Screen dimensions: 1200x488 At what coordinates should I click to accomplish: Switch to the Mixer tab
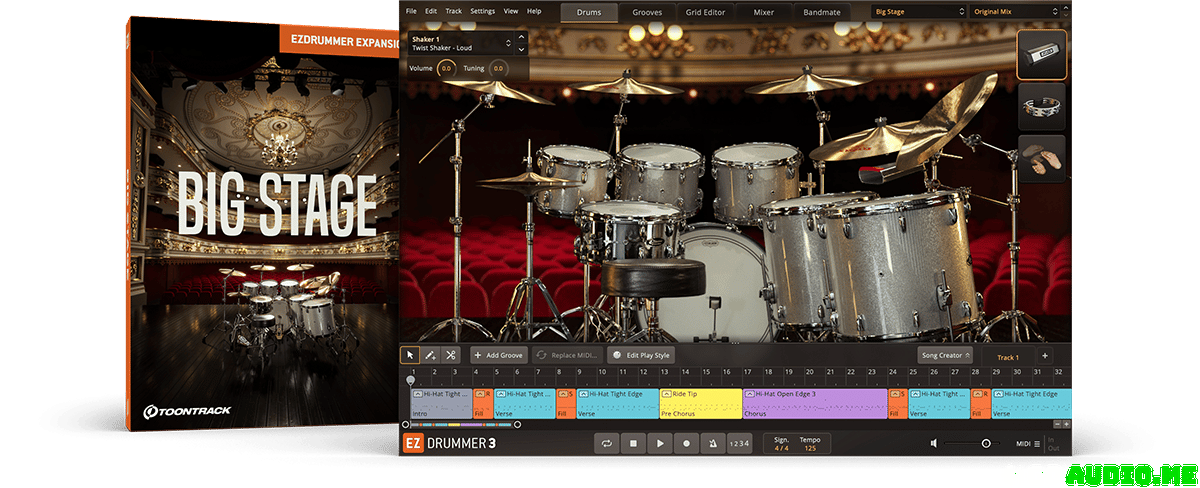764,12
